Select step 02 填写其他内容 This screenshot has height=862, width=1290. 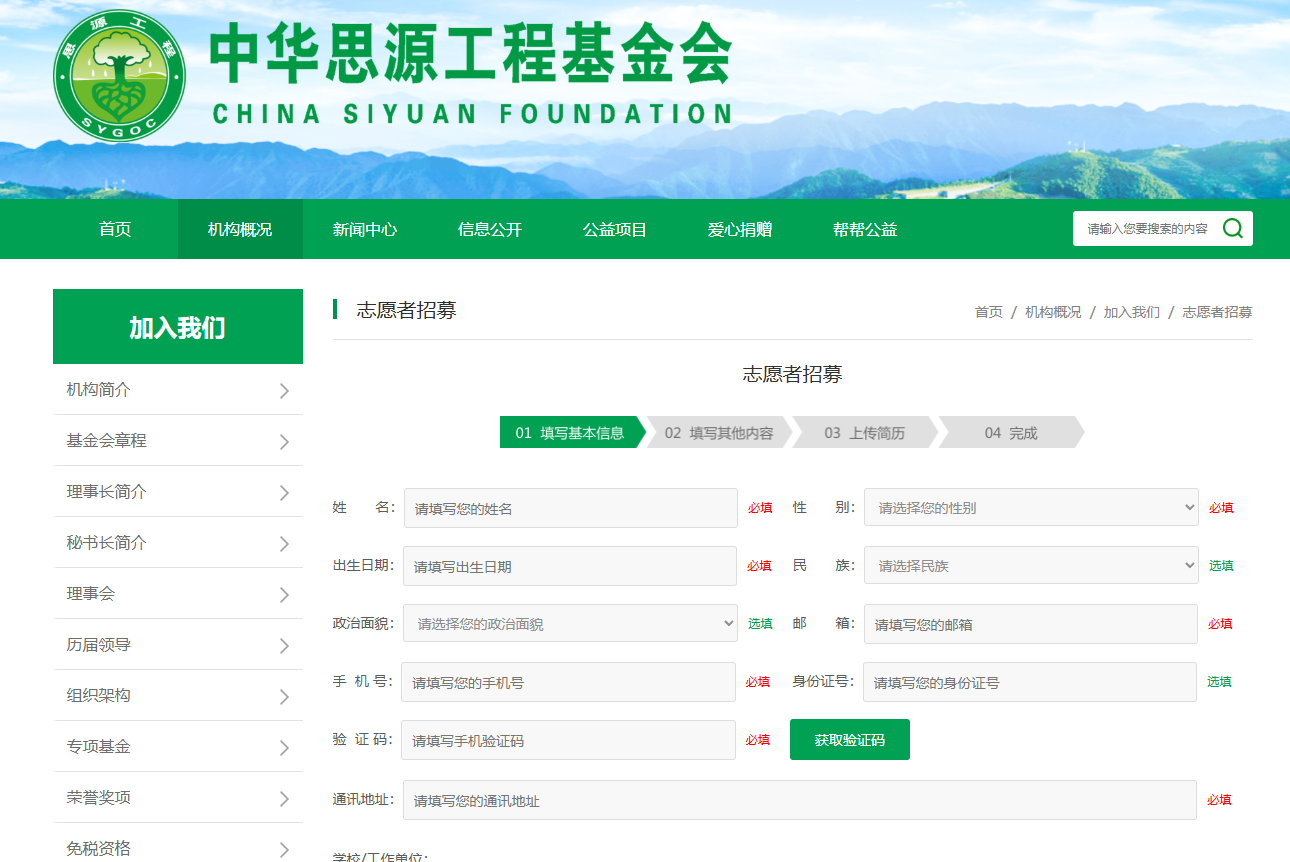click(718, 433)
